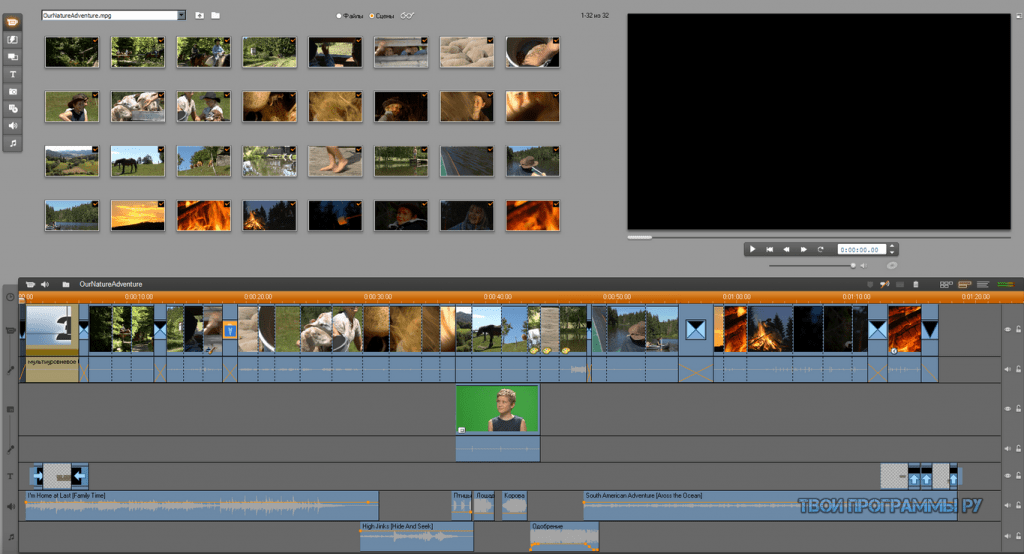
Task: Toggle mute speaker of the original audio track
Action: (x=1008, y=369)
